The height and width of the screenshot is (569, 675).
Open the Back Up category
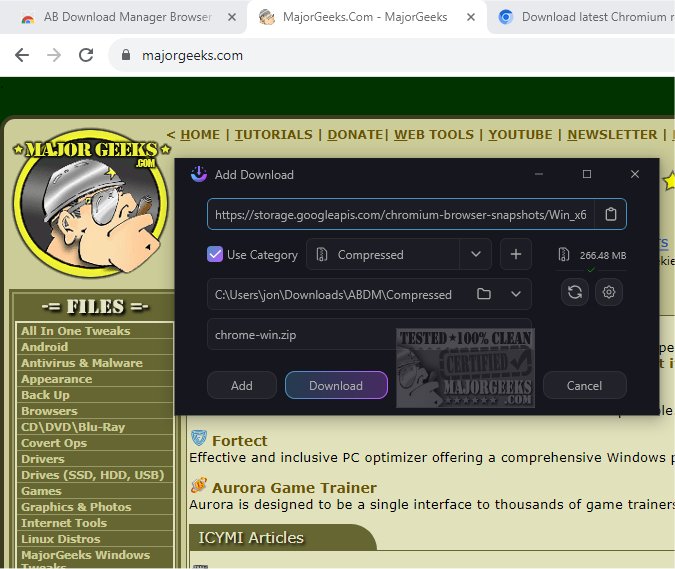coord(45,395)
